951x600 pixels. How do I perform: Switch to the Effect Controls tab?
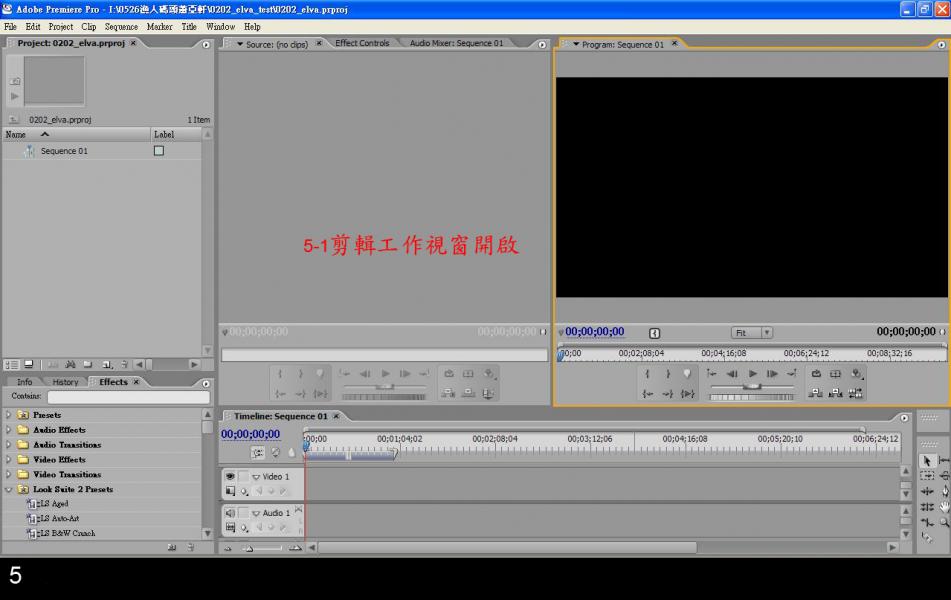[x=362, y=43]
